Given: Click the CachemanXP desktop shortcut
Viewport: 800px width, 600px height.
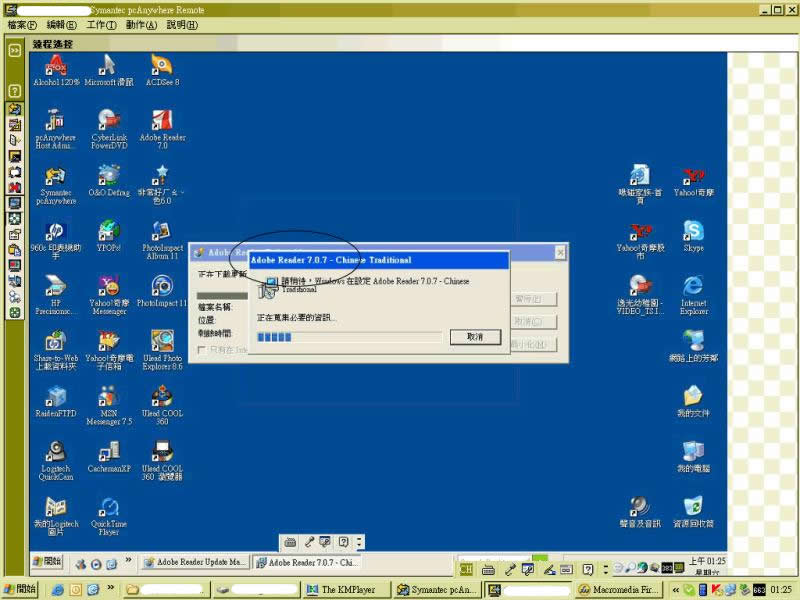Looking at the screenshot, I should 109,457.
